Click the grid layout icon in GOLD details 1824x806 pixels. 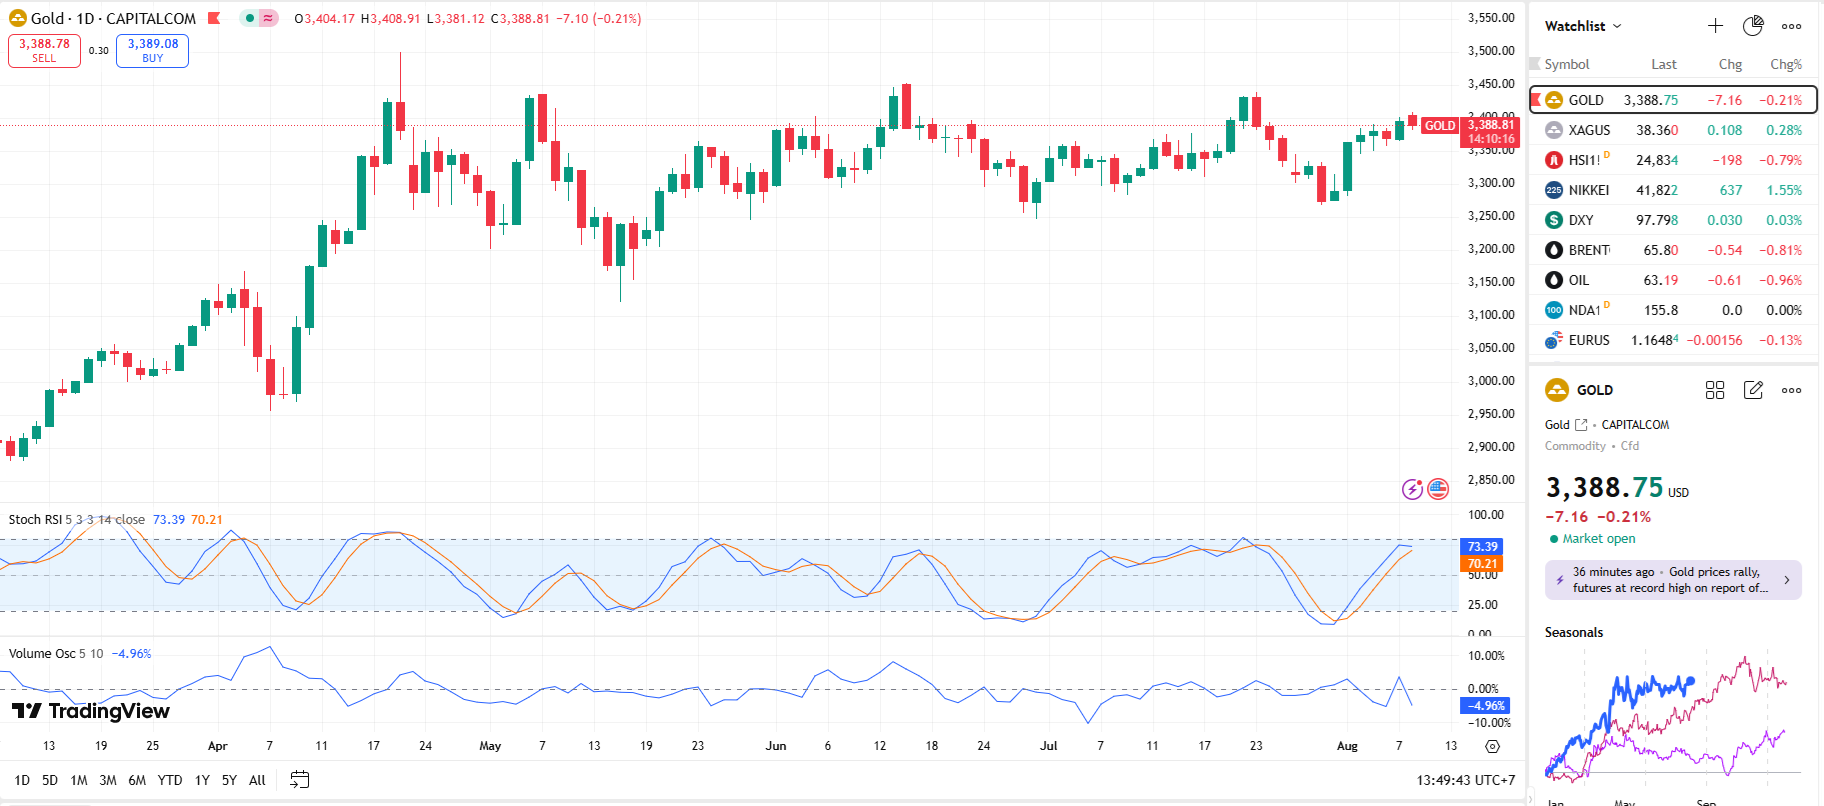click(x=1715, y=390)
